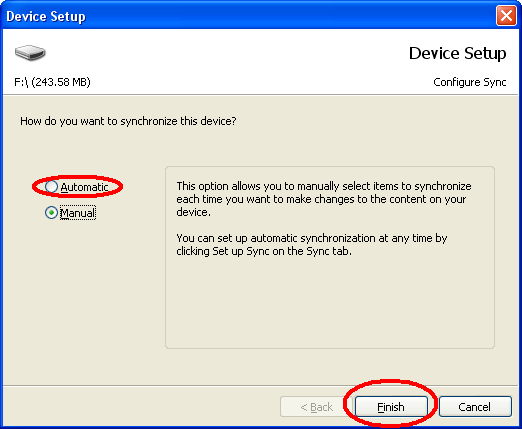Viewport: 522px width, 429px height.
Task: Close the Device Setup window
Action: pyautogui.click(x=506, y=16)
